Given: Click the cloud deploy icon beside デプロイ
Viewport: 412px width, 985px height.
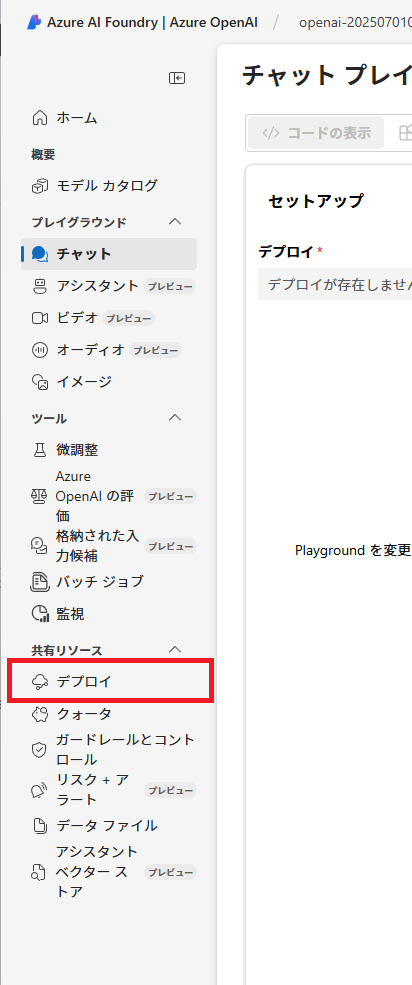Looking at the screenshot, I should pyautogui.click(x=40, y=682).
